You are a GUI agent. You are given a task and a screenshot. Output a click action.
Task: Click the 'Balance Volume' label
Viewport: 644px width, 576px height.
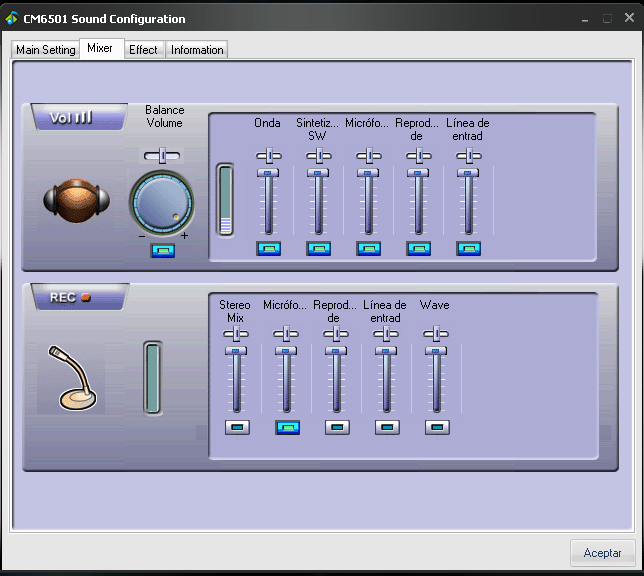pyautogui.click(x=164, y=116)
